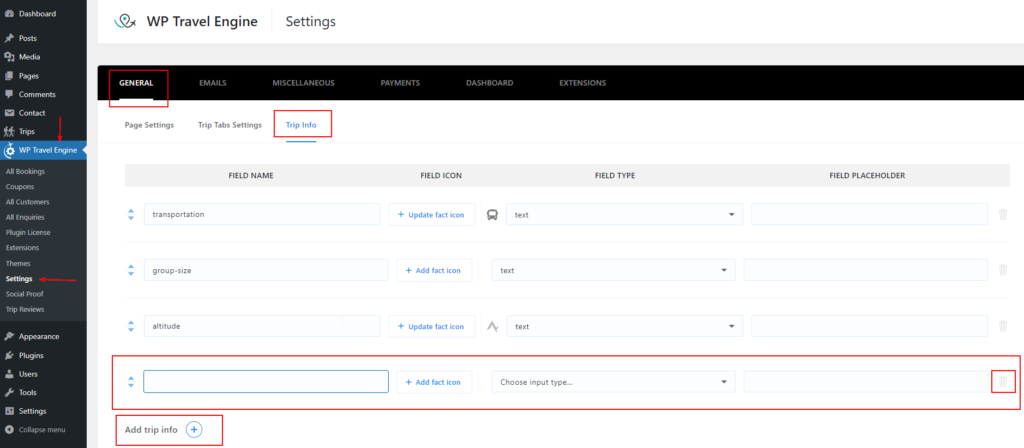Open field type dropdown for transportation
Viewport: 1024px width, 448px height.
click(x=624, y=214)
